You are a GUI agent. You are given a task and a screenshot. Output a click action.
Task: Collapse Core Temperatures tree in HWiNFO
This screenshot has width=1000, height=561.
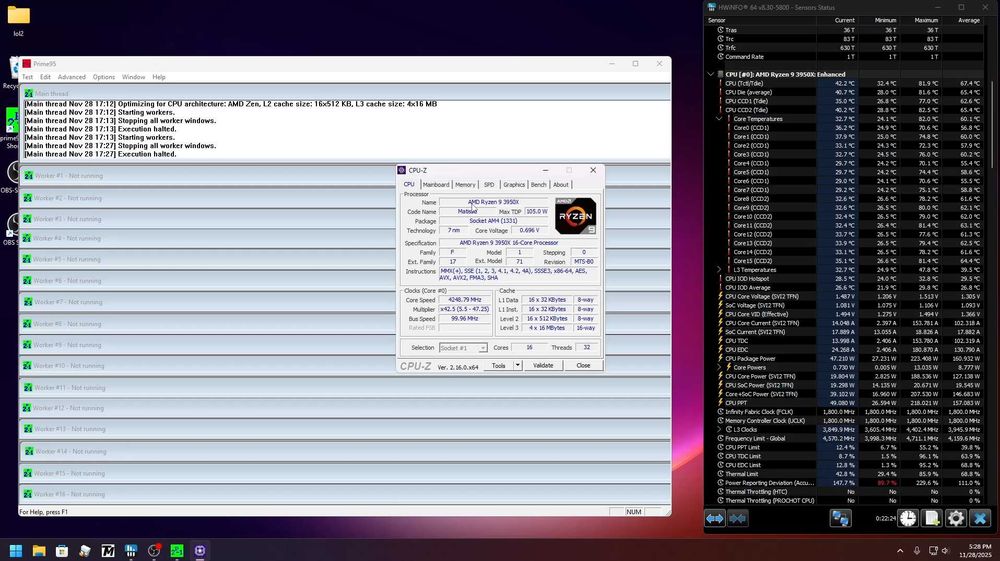coord(719,119)
